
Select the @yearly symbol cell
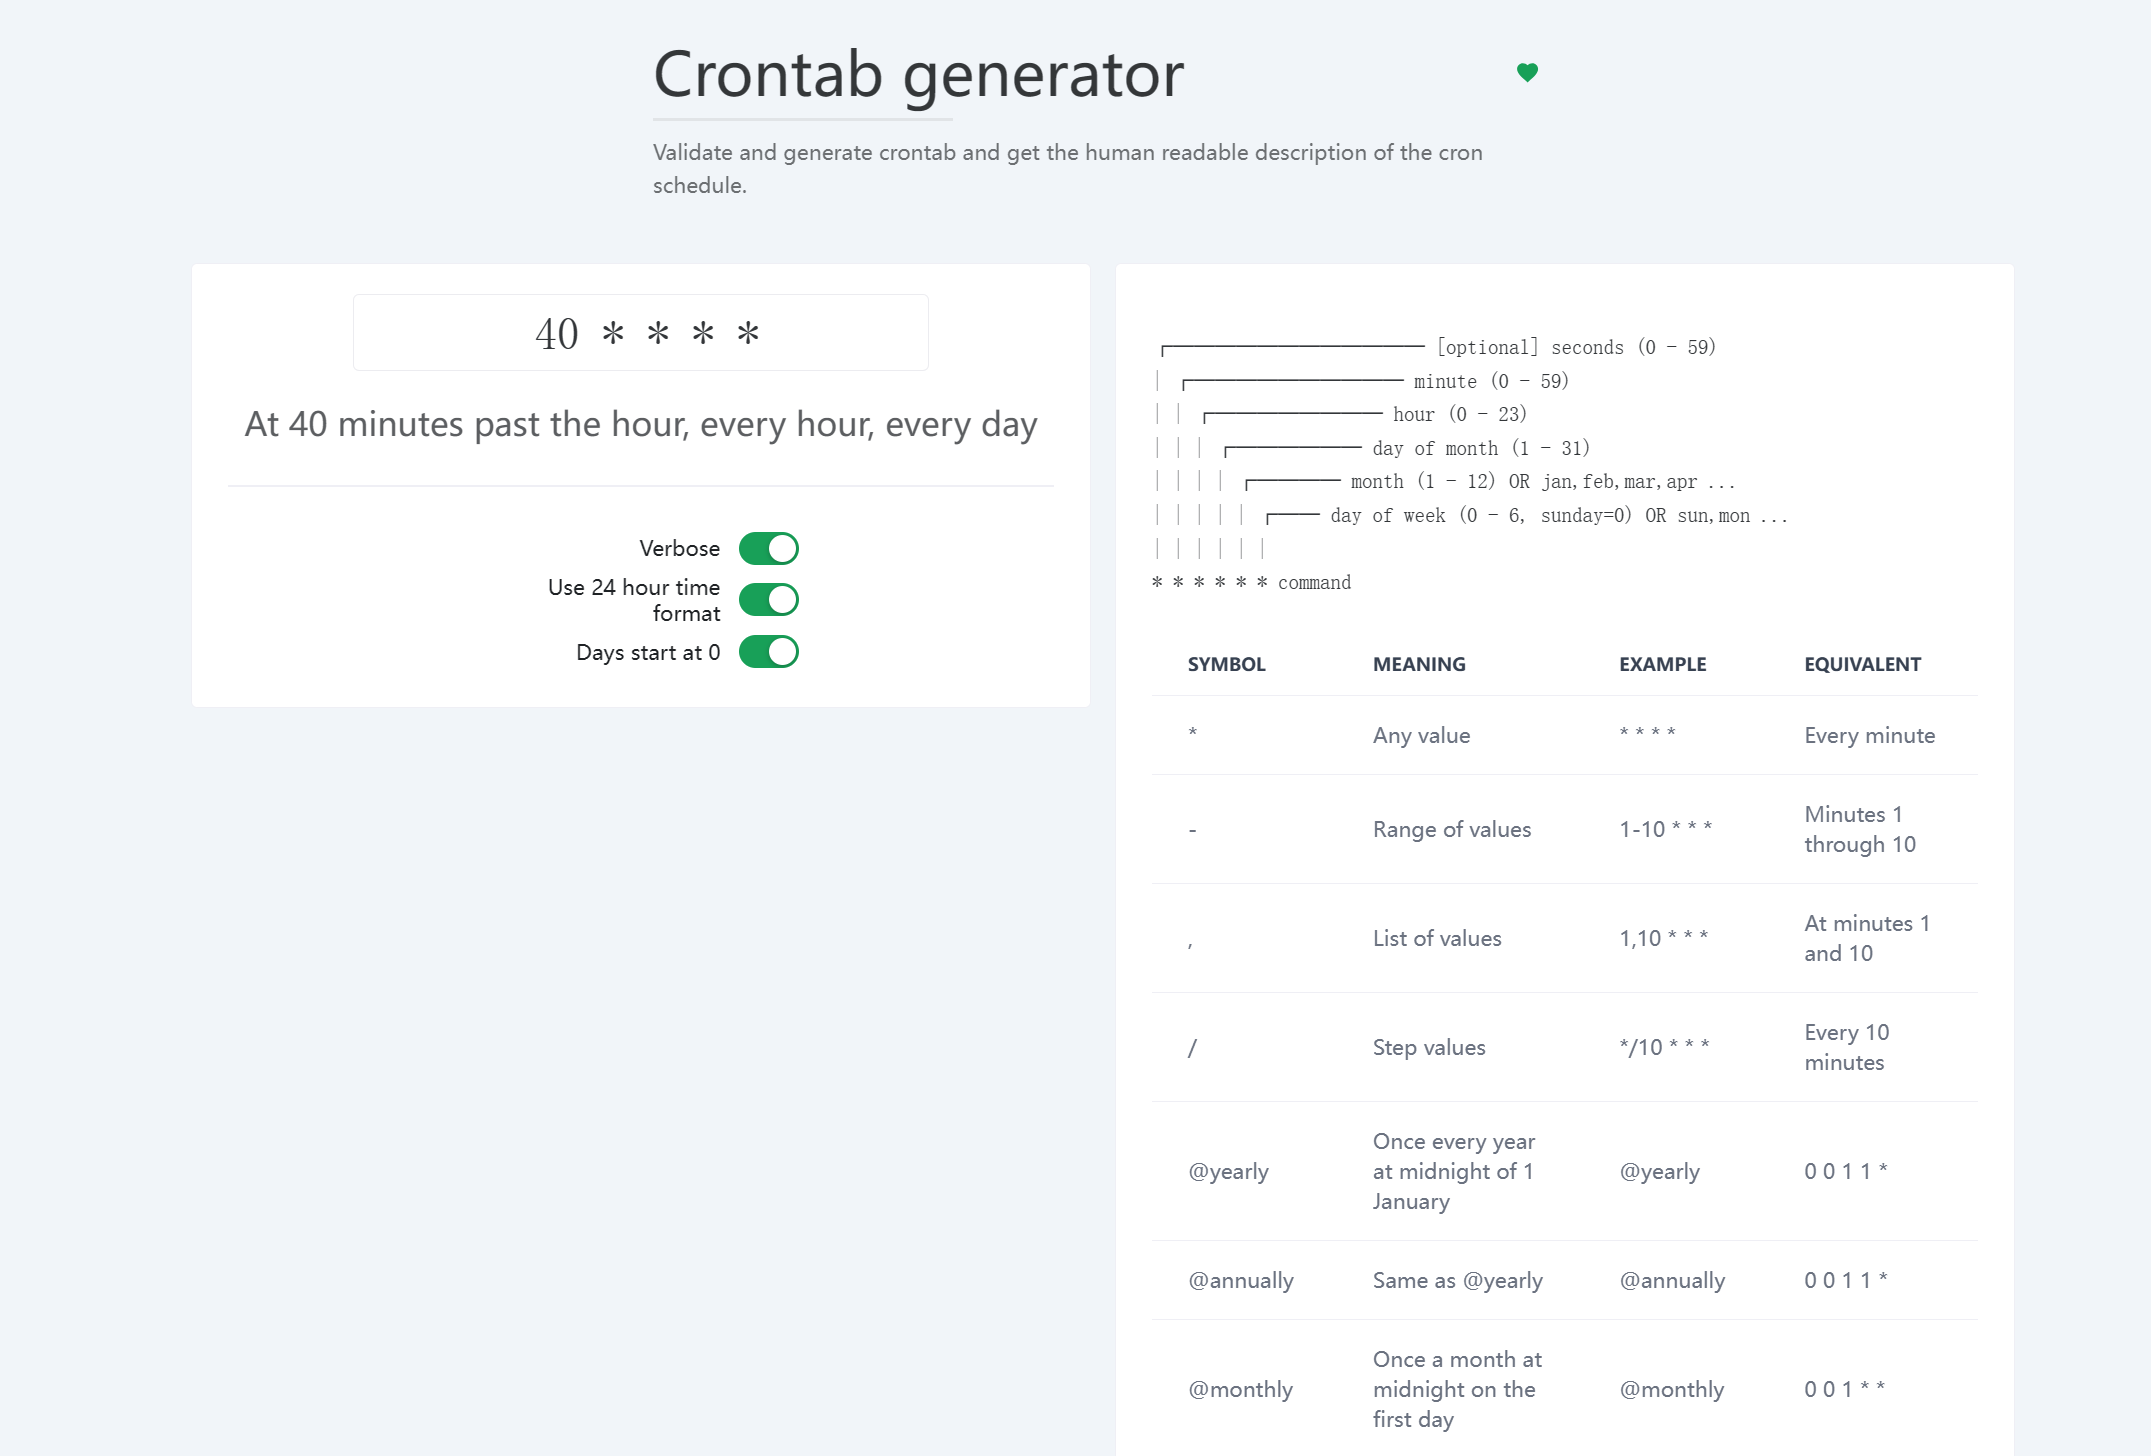1228,1171
